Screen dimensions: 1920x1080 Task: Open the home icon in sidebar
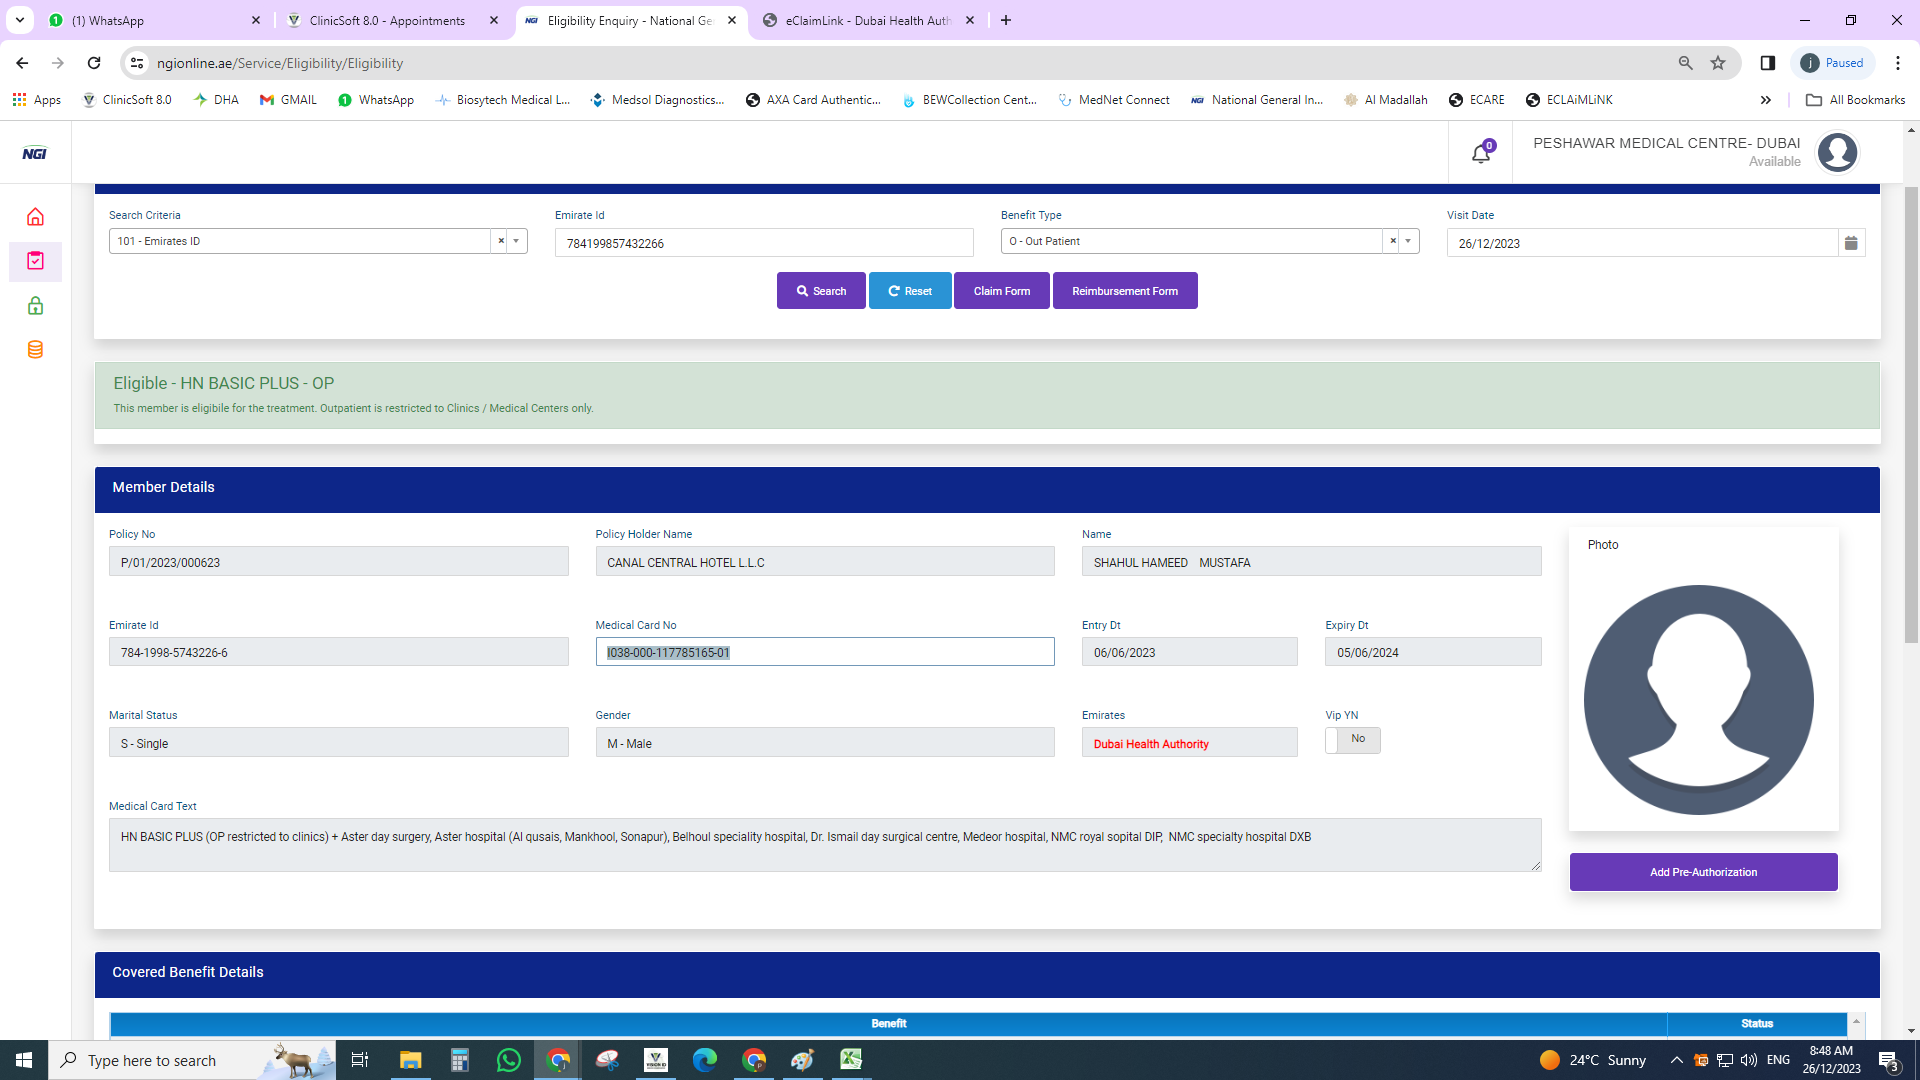tap(35, 217)
